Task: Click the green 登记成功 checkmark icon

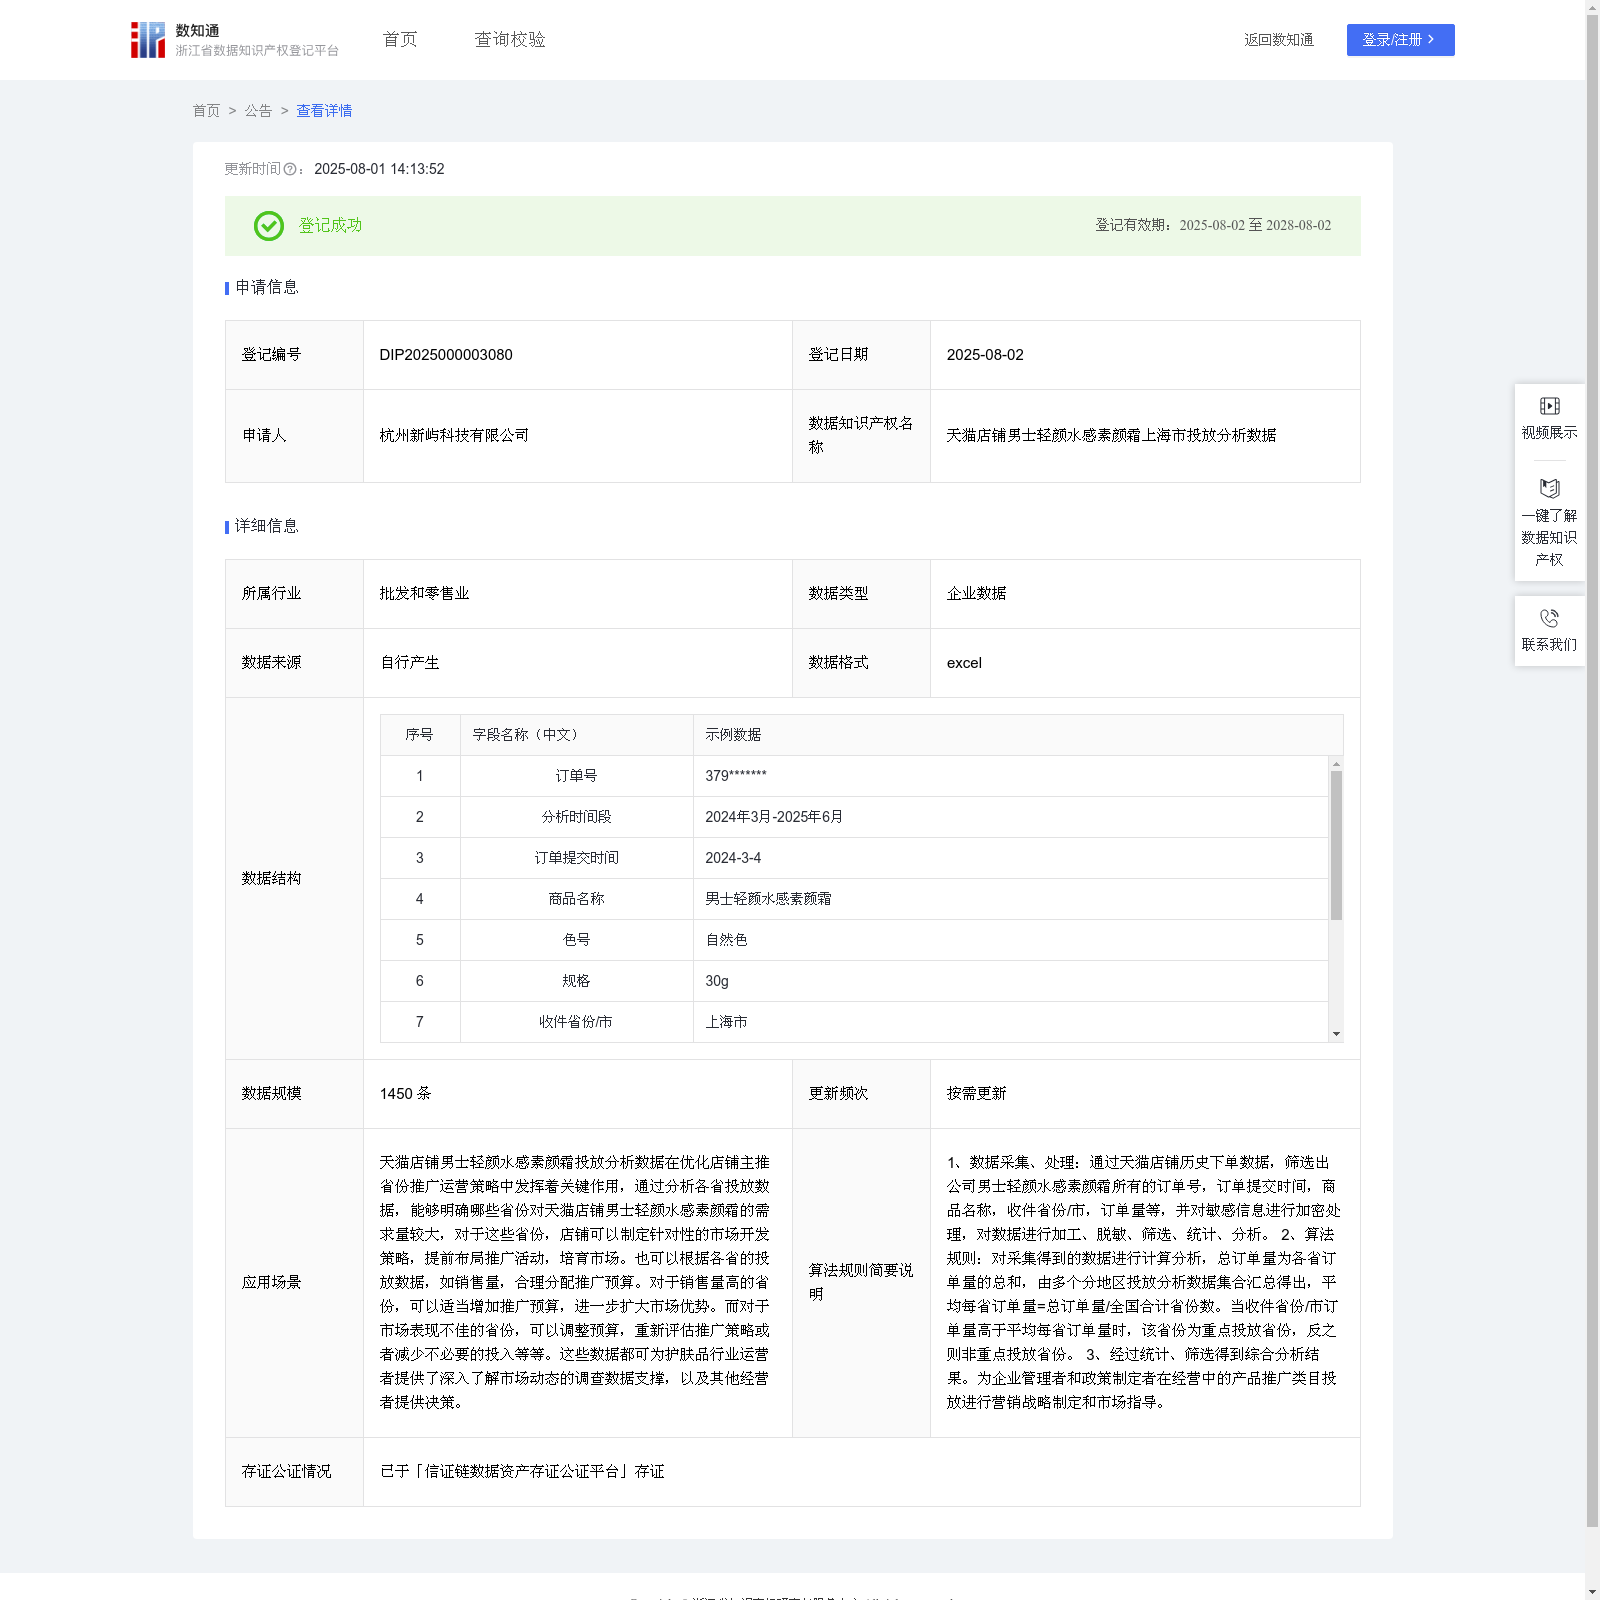Action: click(268, 226)
